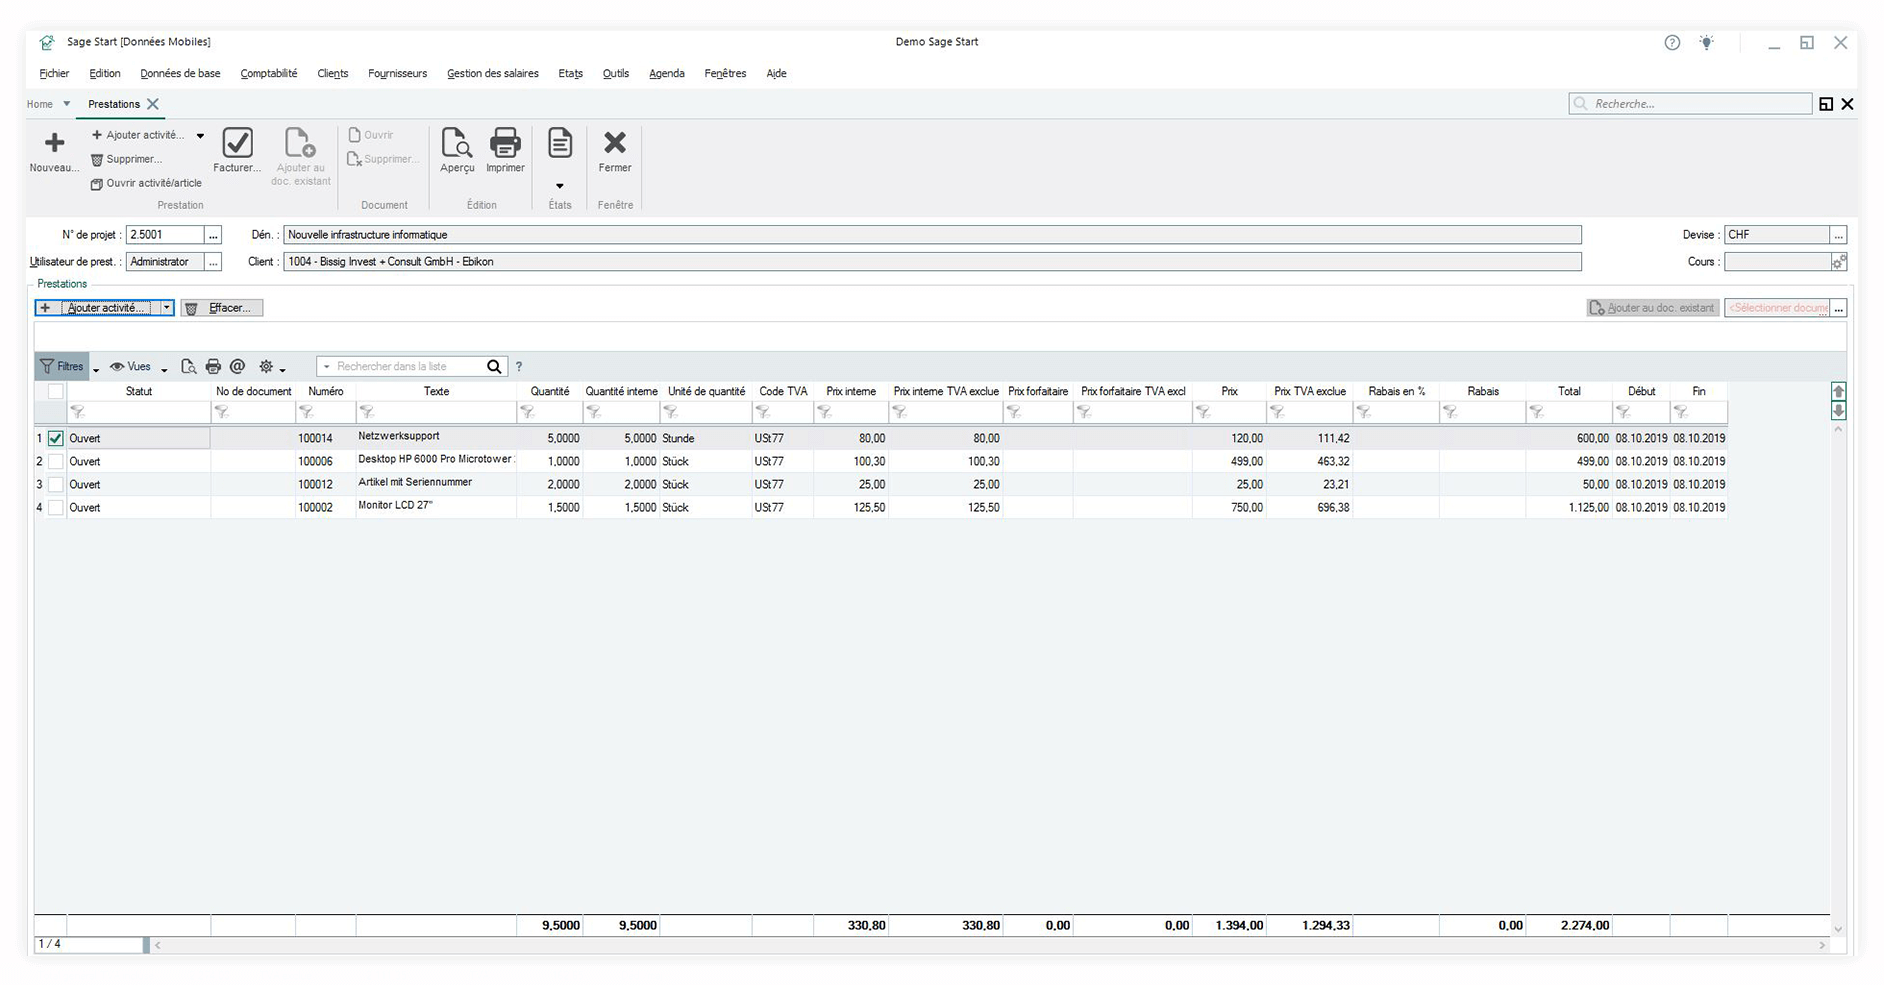Click the Facturer checkmark icon
This screenshot has width=1884, height=985.
coord(237,144)
